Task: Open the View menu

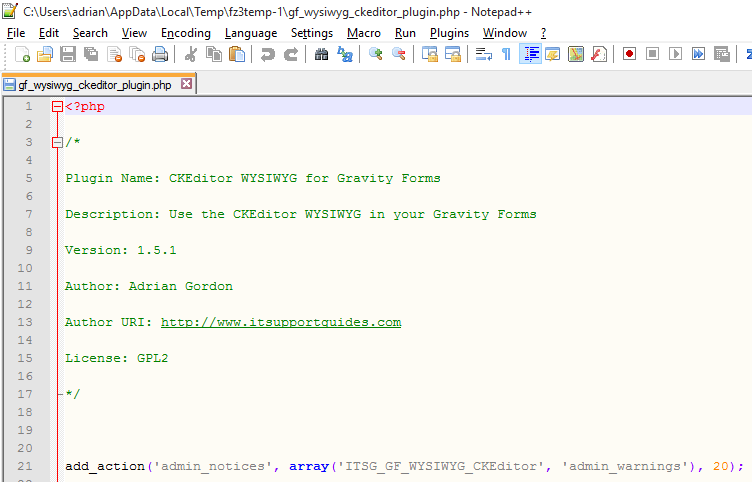Action: coord(134,33)
